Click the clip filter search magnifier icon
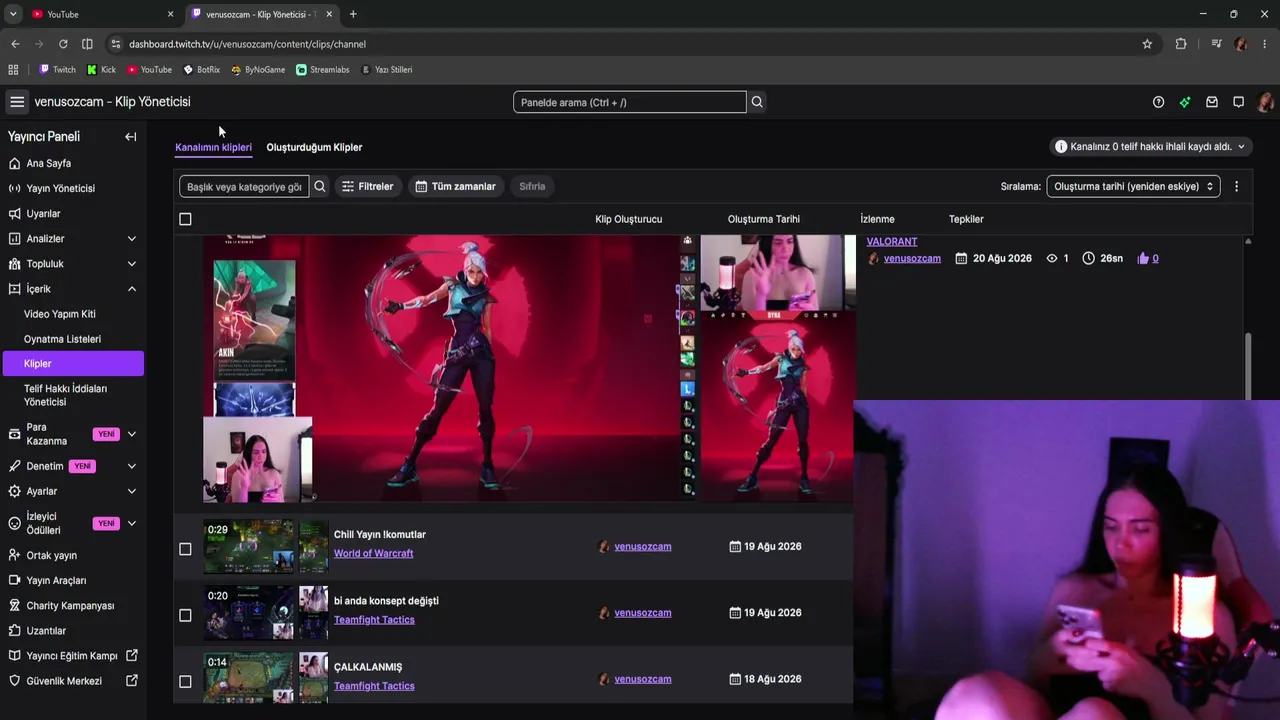 click(320, 186)
